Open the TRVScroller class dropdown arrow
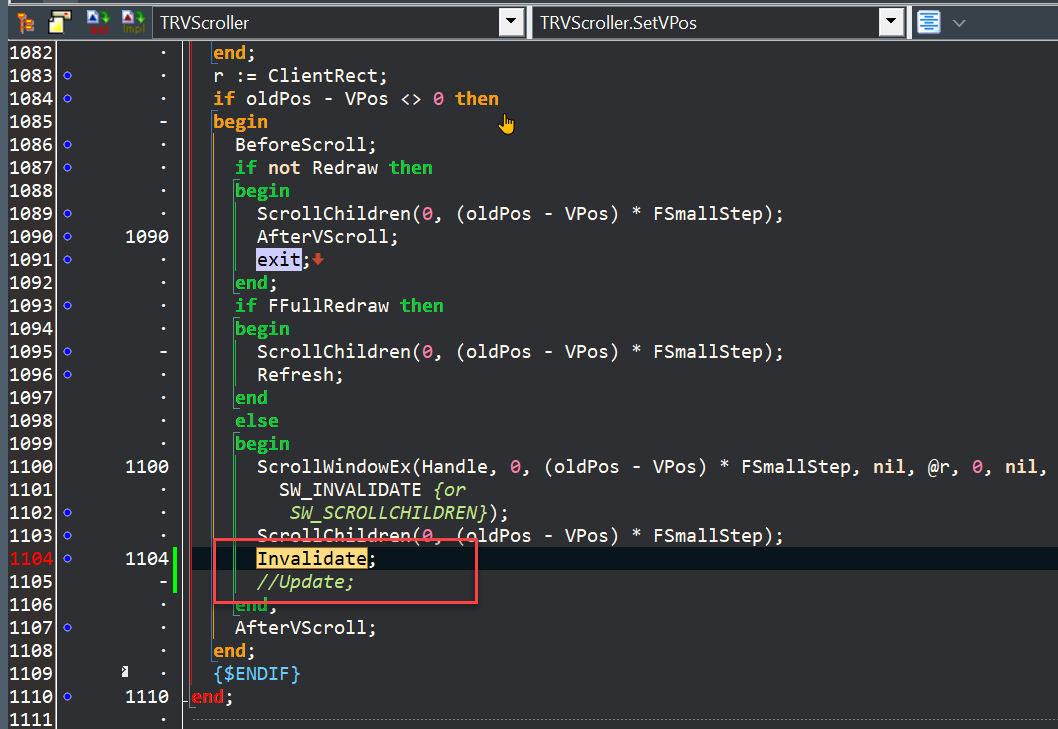This screenshot has width=1058, height=729. tap(511, 22)
